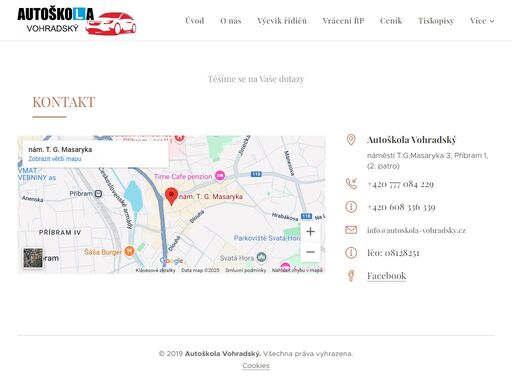Viewport: 512px width, 384px height.
Task: Select the Šáša Burger restaurant marker
Action: click(129, 251)
